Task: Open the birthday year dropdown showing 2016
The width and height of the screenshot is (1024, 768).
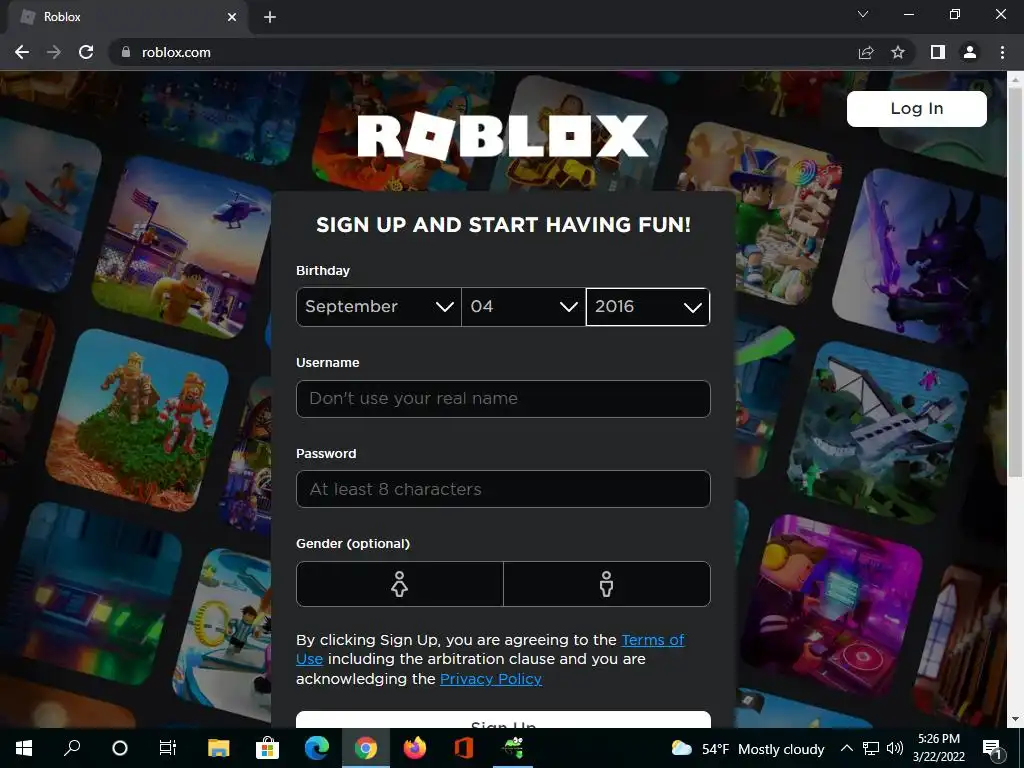Action: (x=648, y=307)
